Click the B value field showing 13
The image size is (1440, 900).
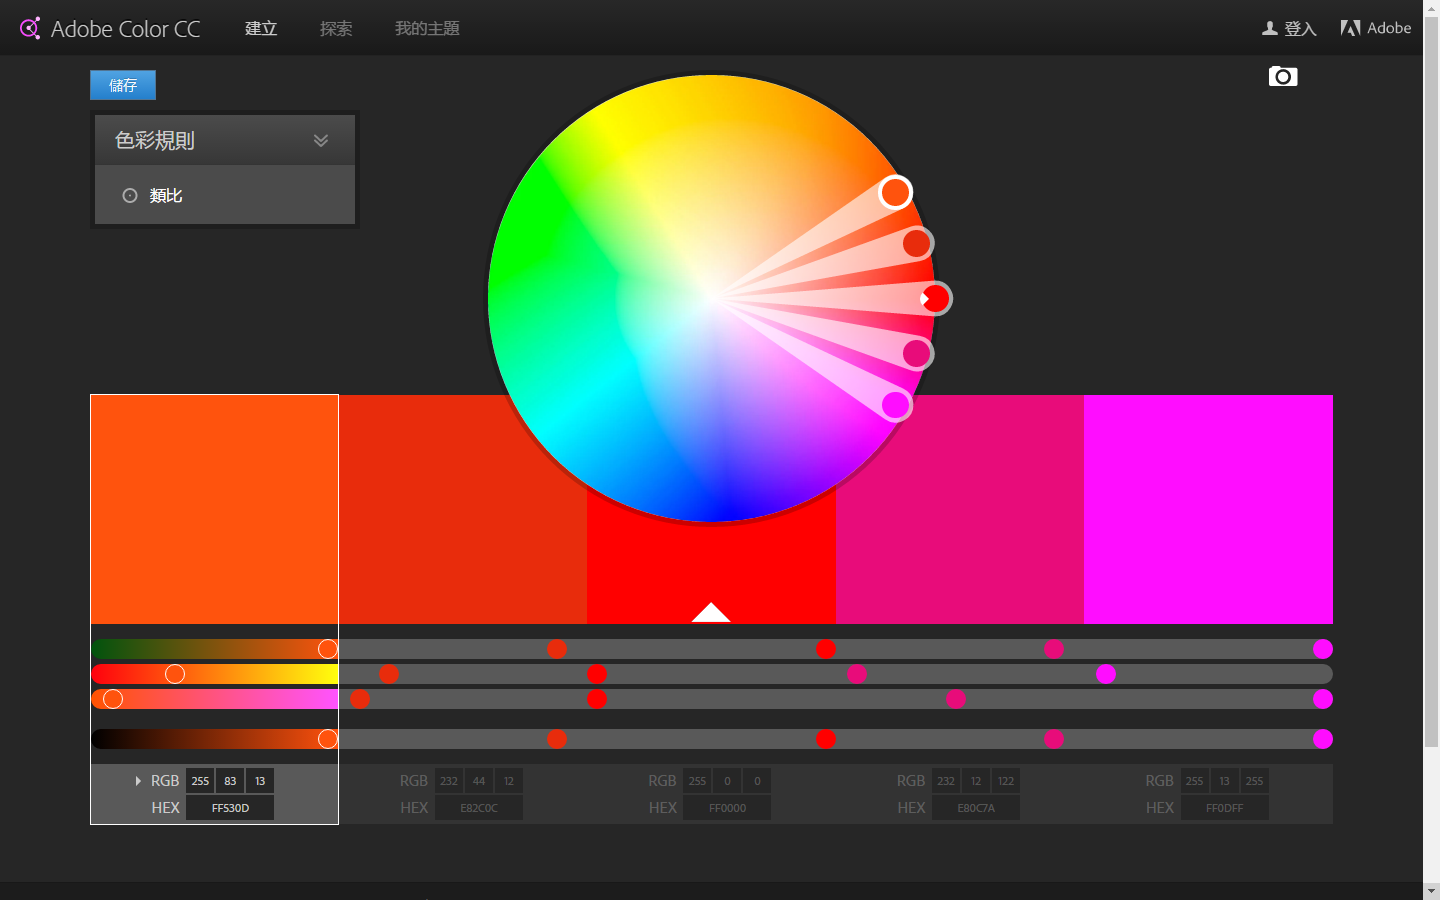(x=260, y=781)
